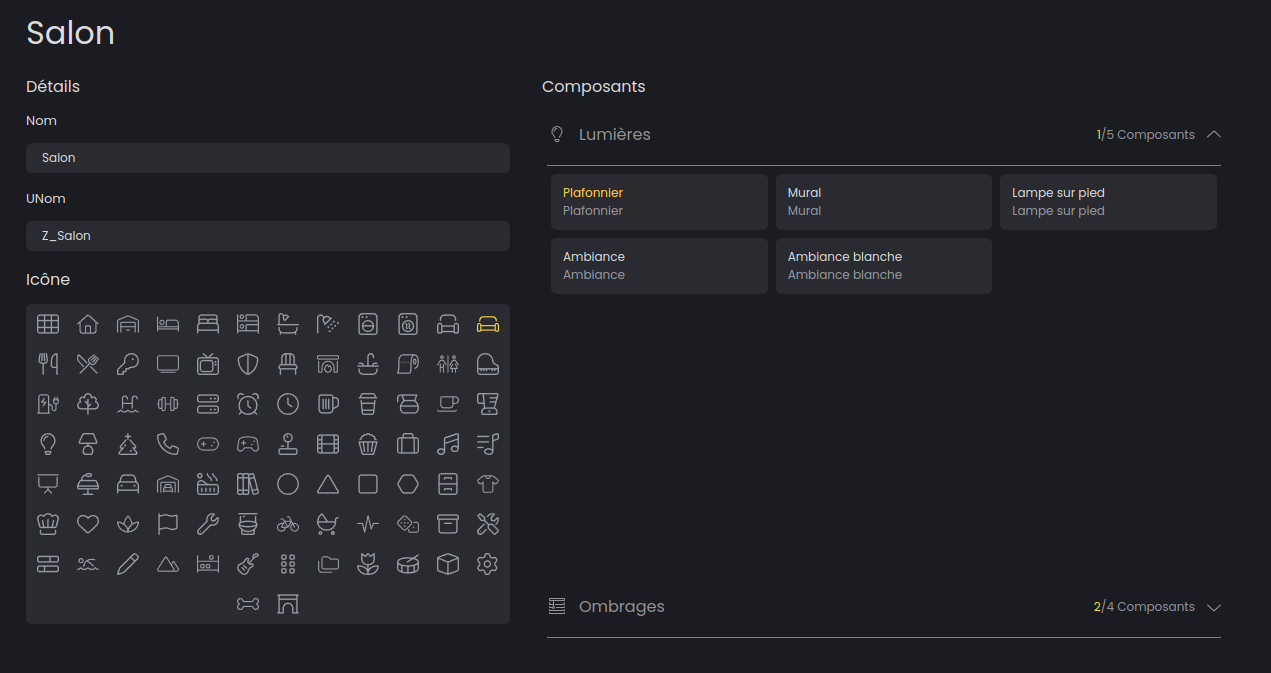Pick the fireplace icon

[x=328, y=364]
